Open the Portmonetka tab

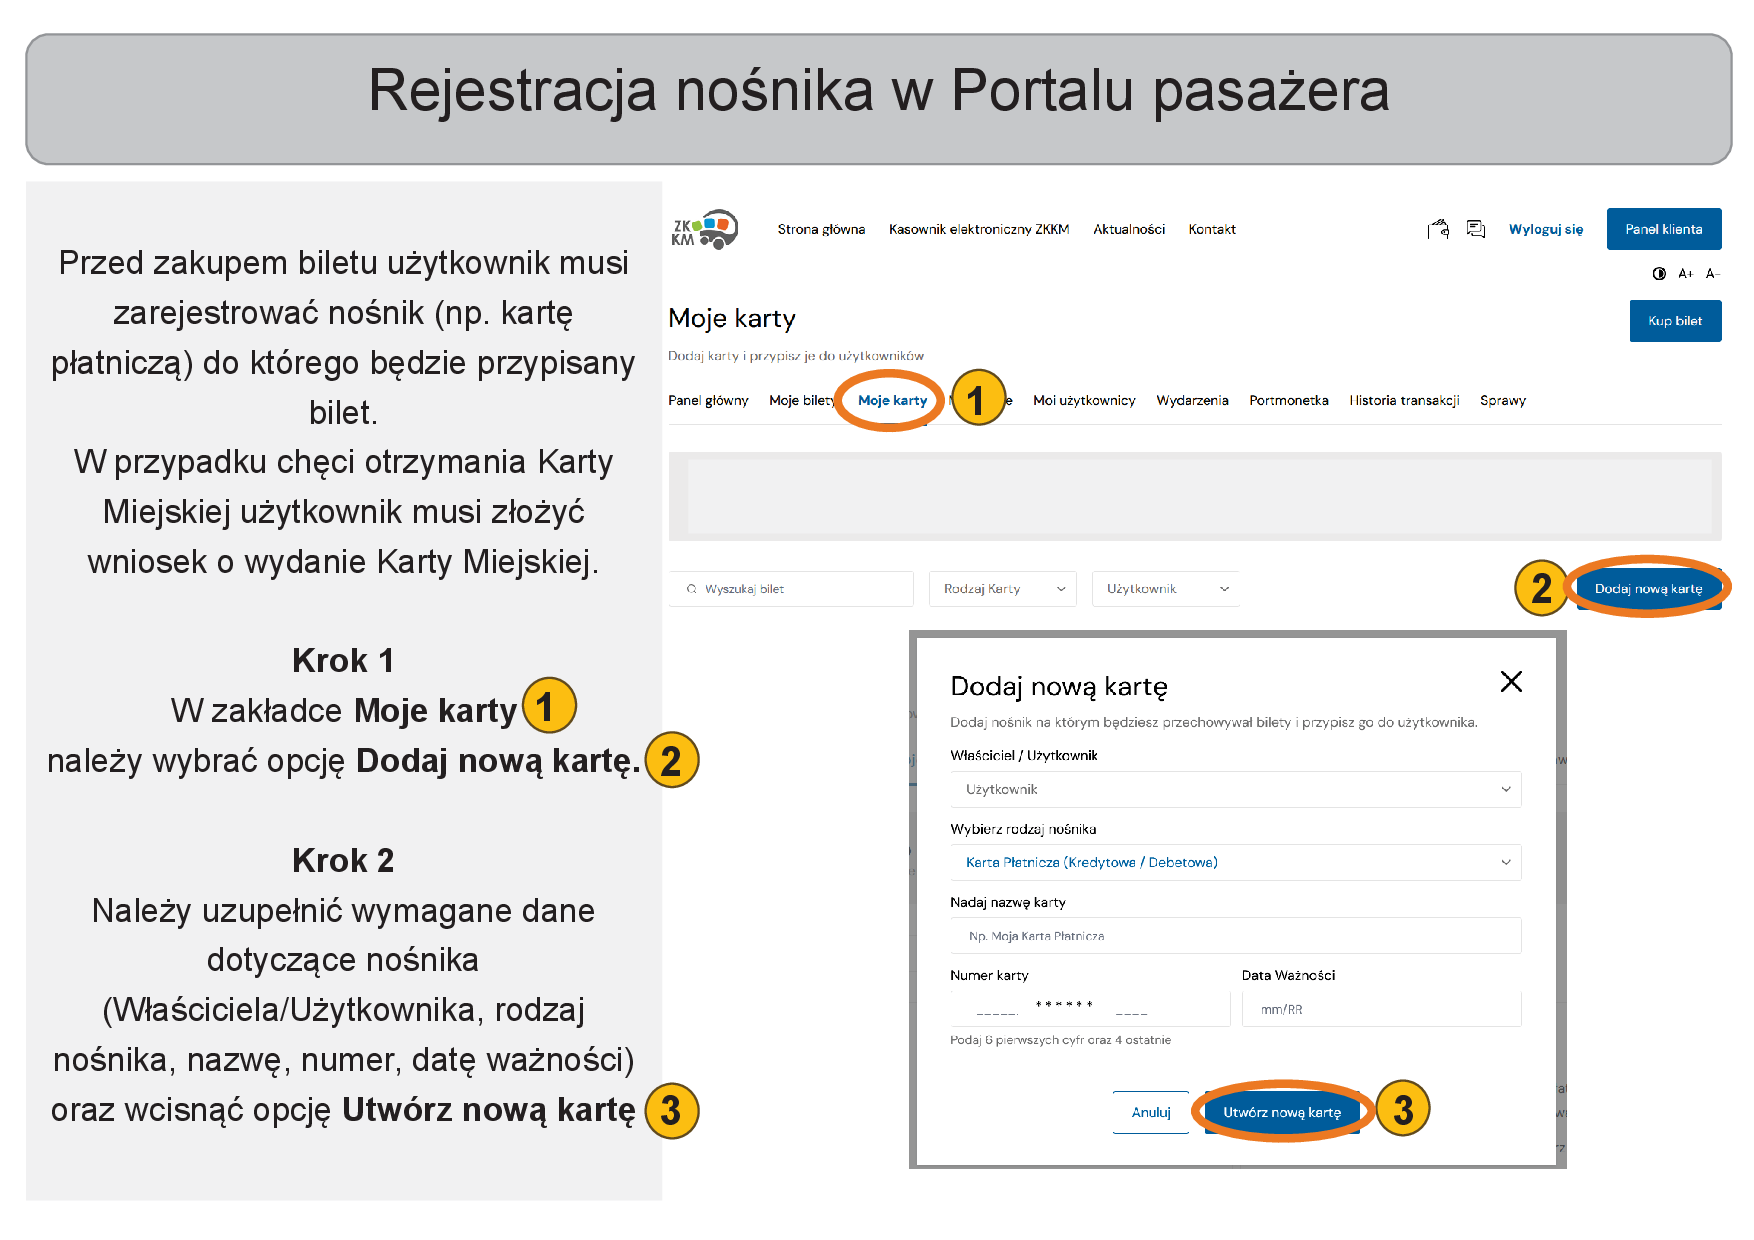click(x=1289, y=400)
